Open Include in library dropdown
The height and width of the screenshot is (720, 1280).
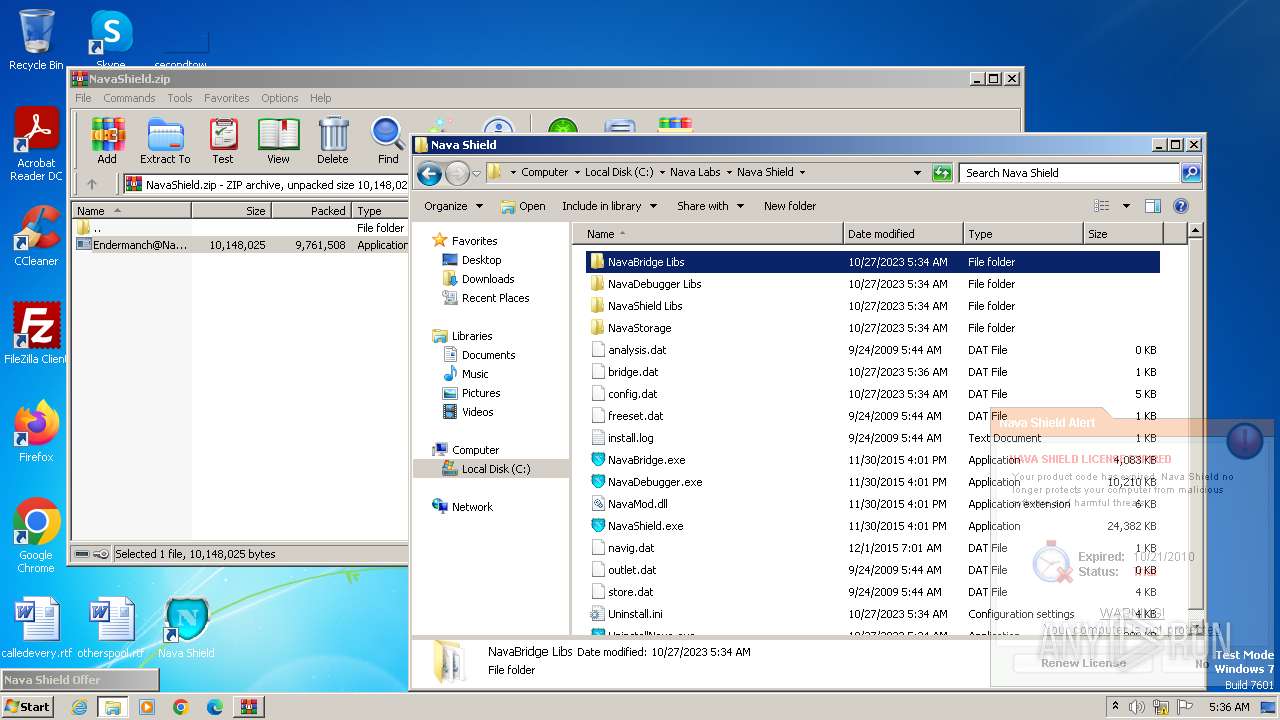609,206
